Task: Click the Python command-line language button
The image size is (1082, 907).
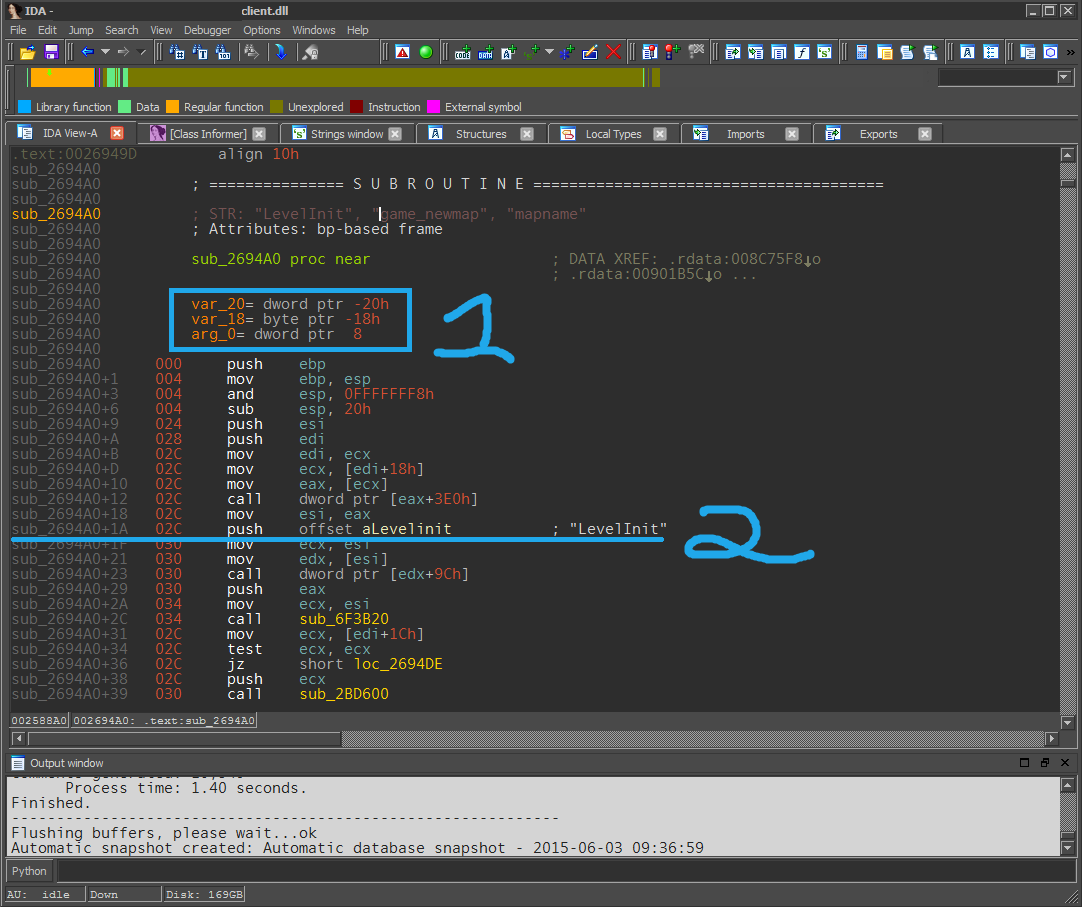Action: coord(29,871)
